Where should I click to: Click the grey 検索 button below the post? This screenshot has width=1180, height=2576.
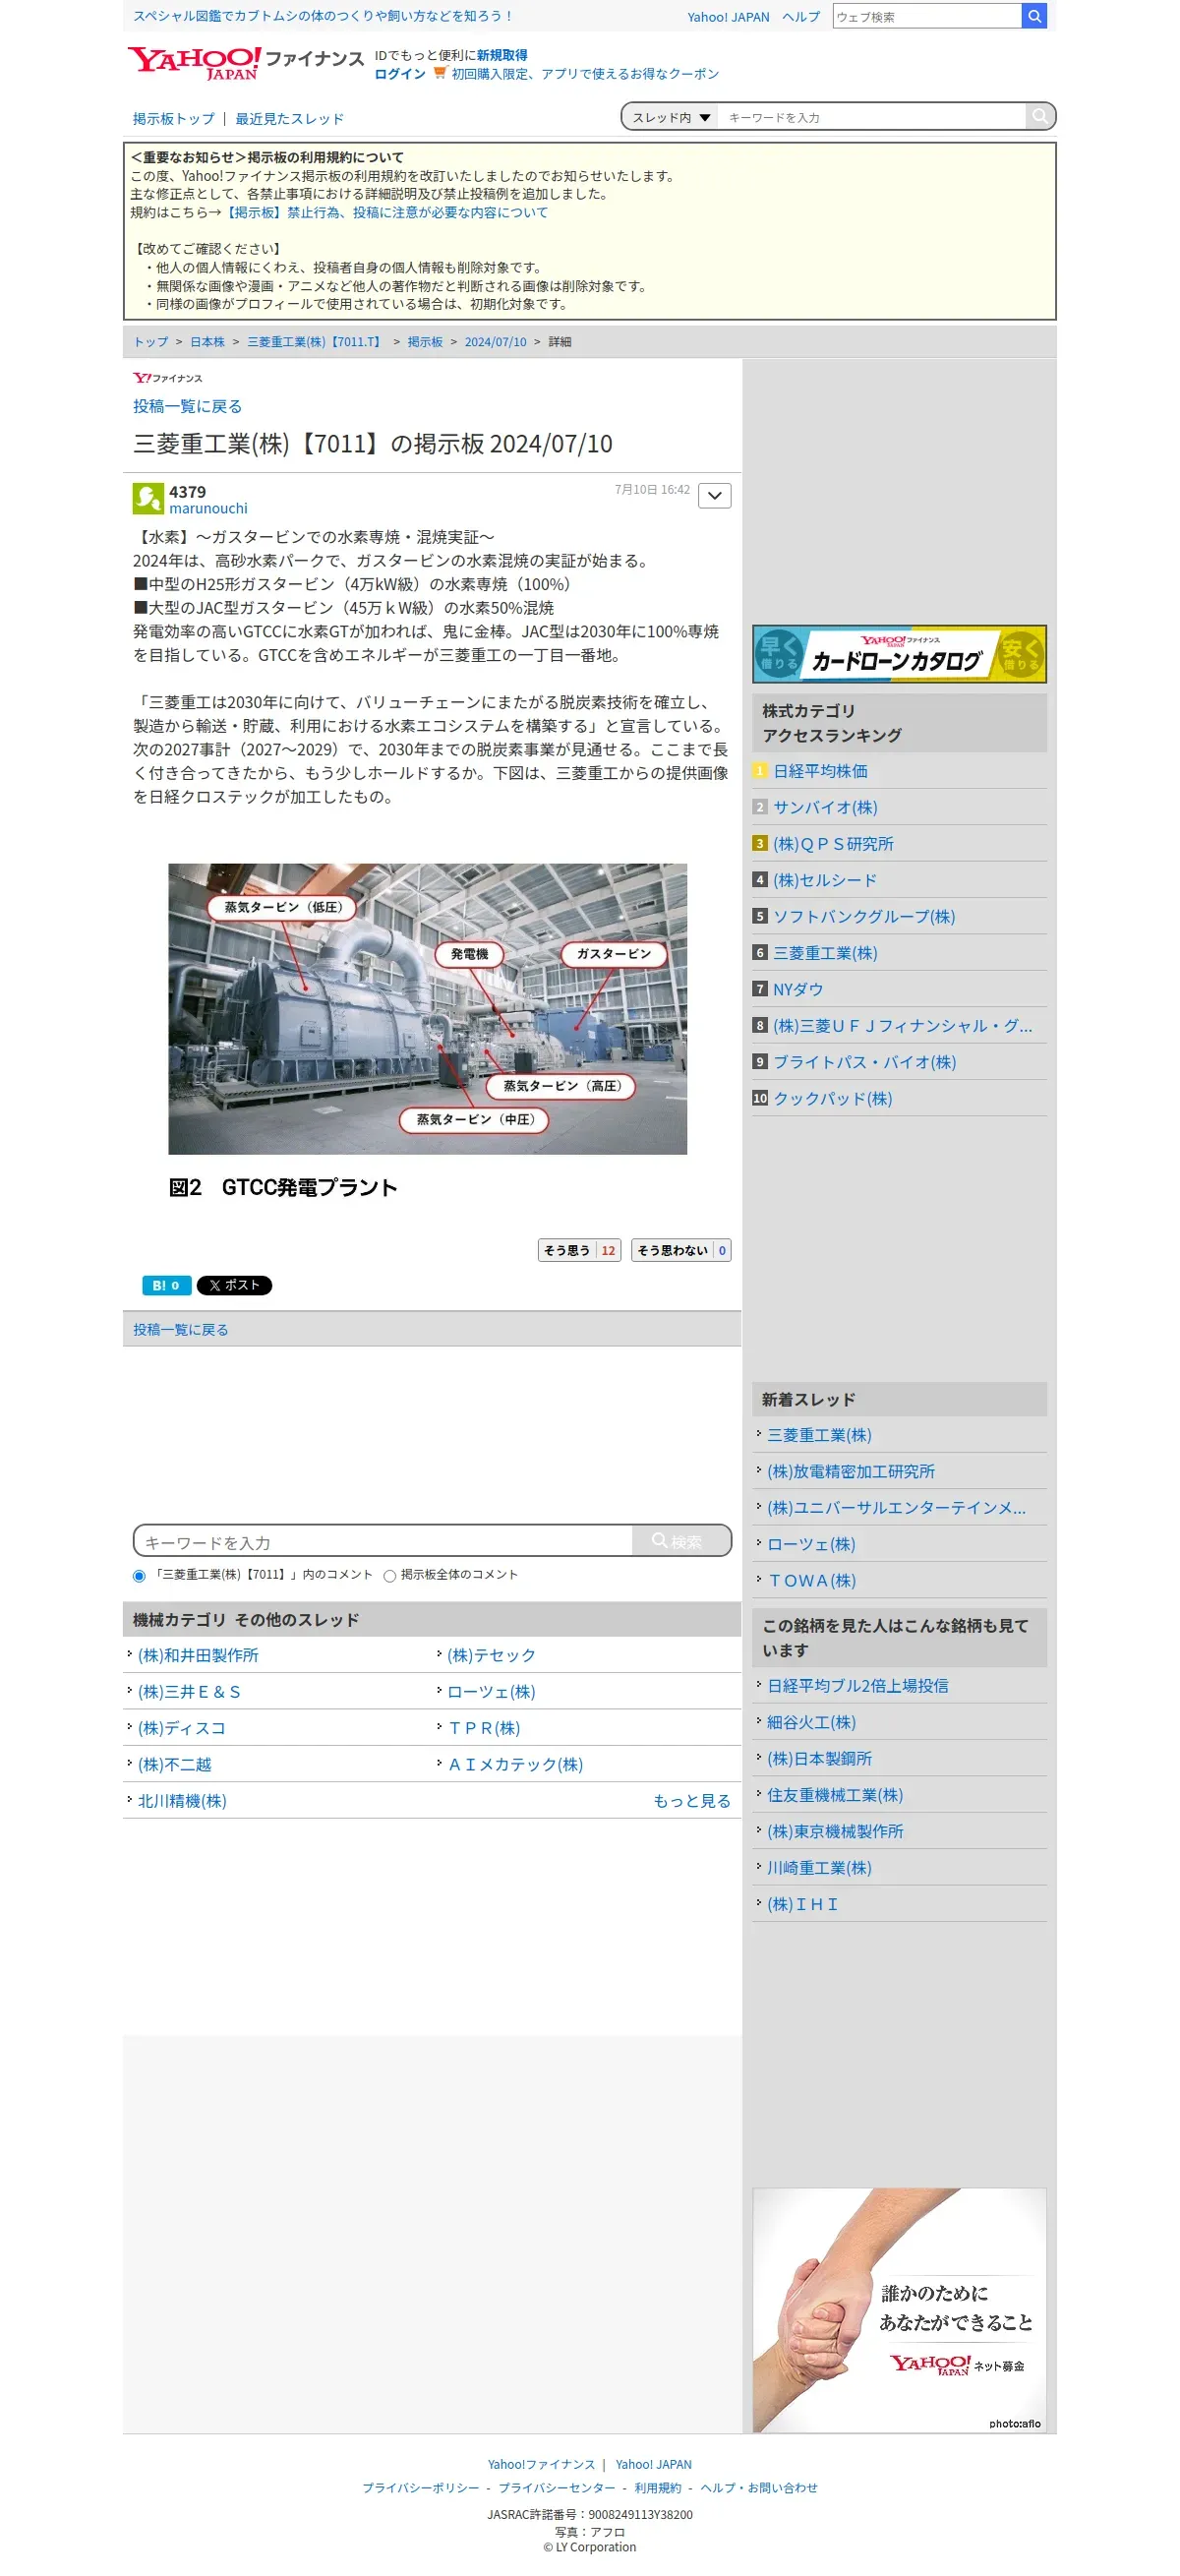pos(681,1541)
